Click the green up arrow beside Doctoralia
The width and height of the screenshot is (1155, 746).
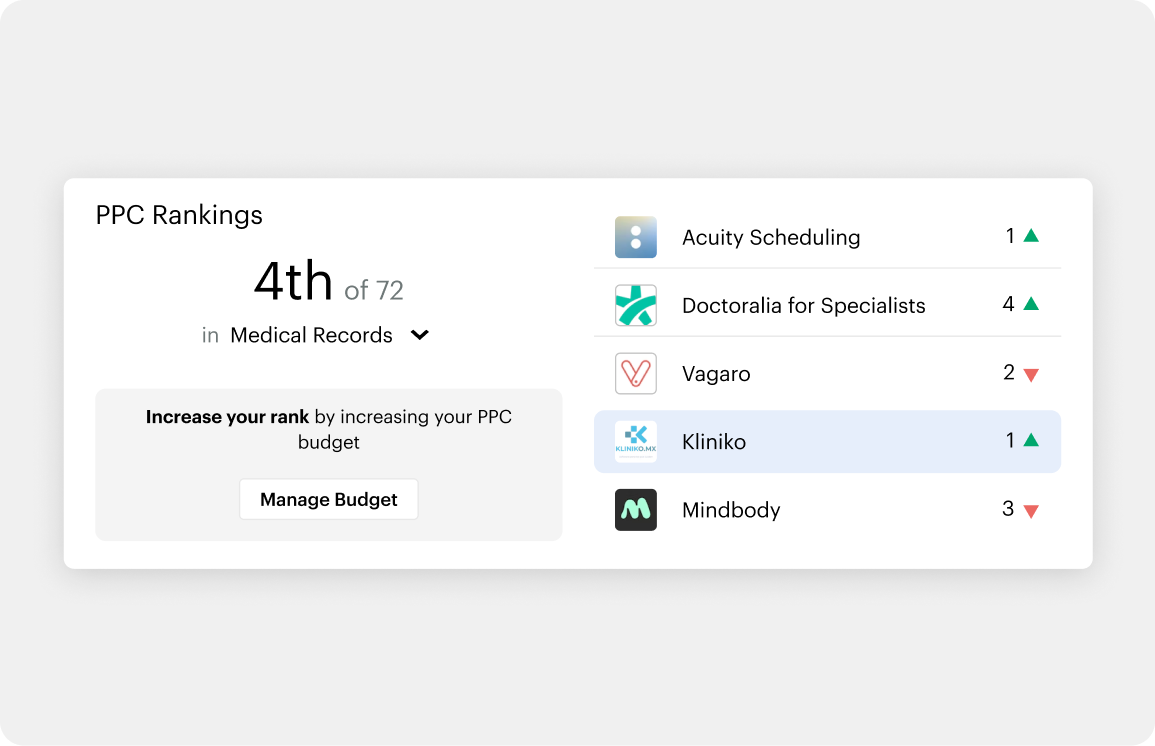point(1031,303)
